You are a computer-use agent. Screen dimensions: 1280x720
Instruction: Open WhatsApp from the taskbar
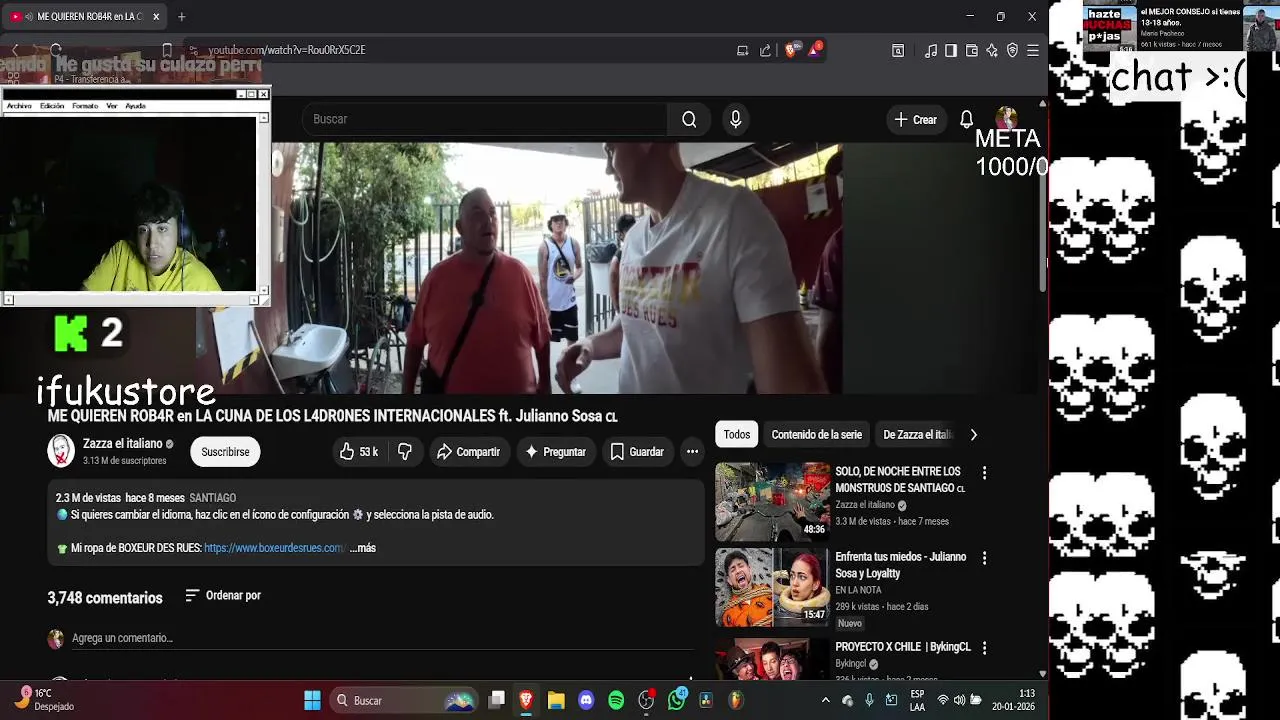point(677,700)
